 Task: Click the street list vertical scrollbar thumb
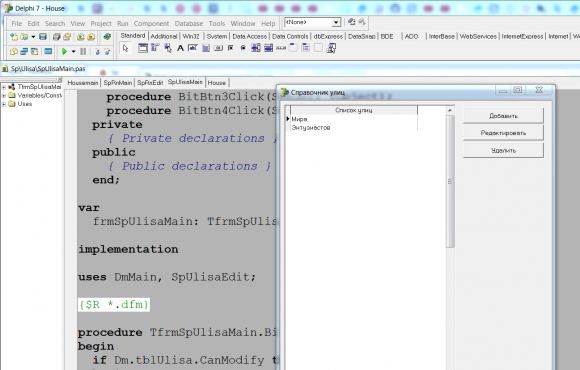pyautogui.click(x=450, y=181)
